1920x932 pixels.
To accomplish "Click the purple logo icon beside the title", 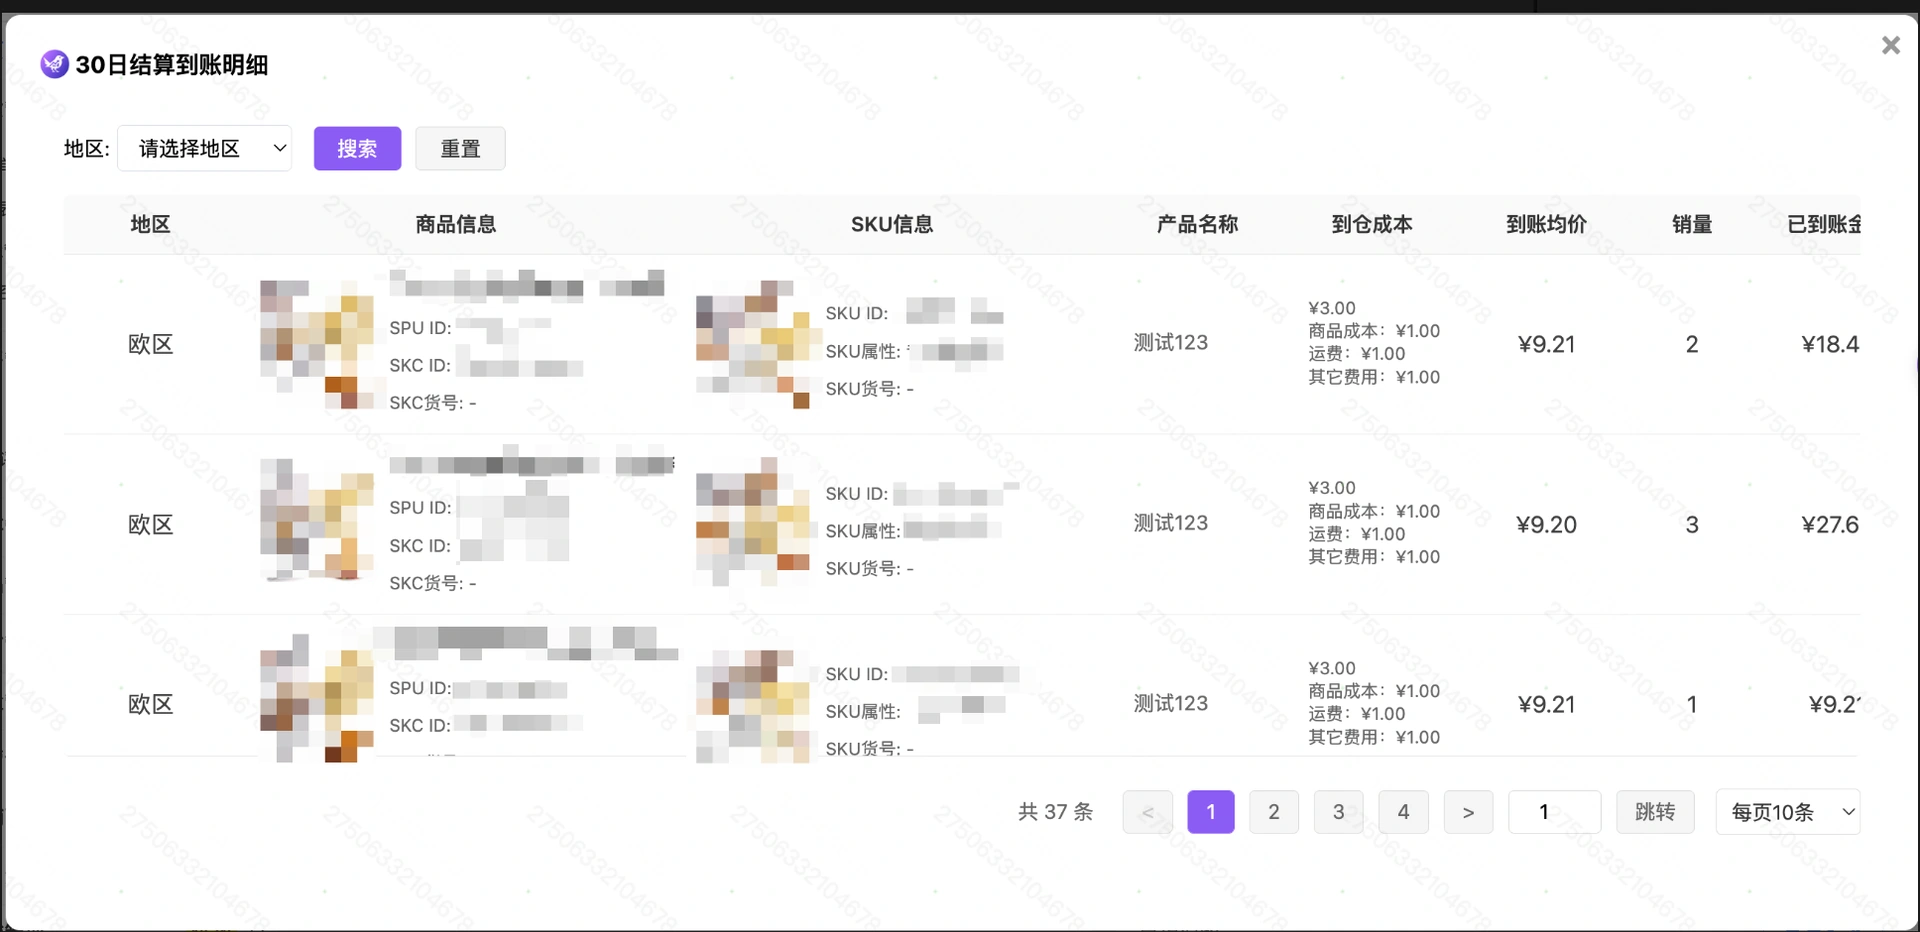I will pyautogui.click(x=54, y=64).
